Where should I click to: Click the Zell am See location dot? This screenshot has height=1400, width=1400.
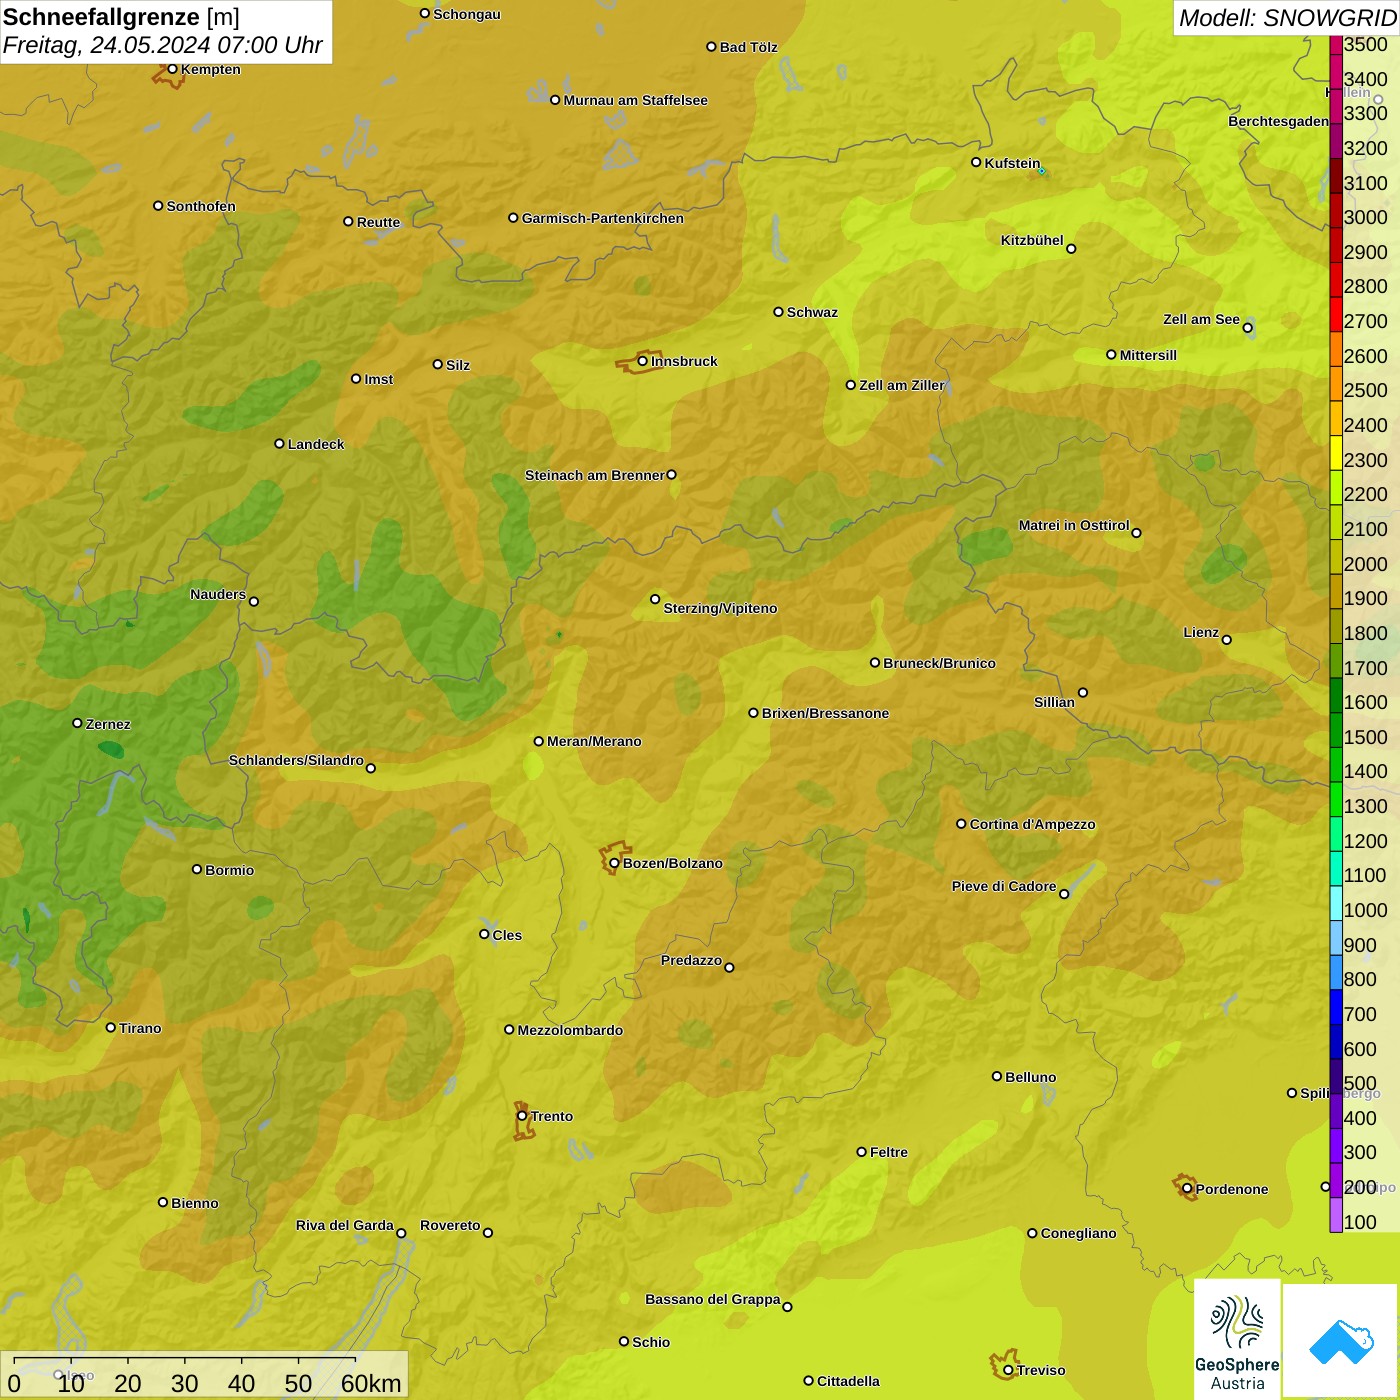pos(1247,327)
